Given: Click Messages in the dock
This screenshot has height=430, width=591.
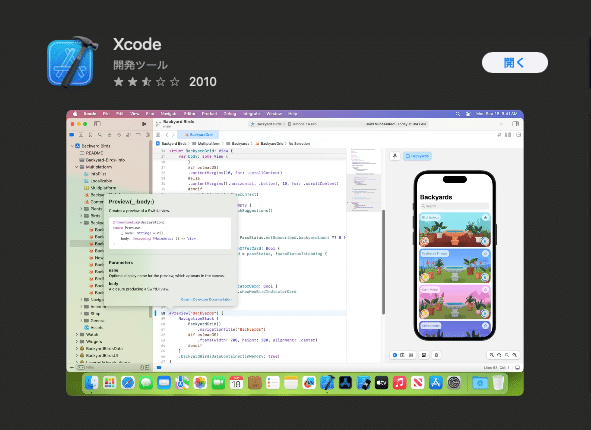Looking at the screenshot, I should (x=146, y=383).
